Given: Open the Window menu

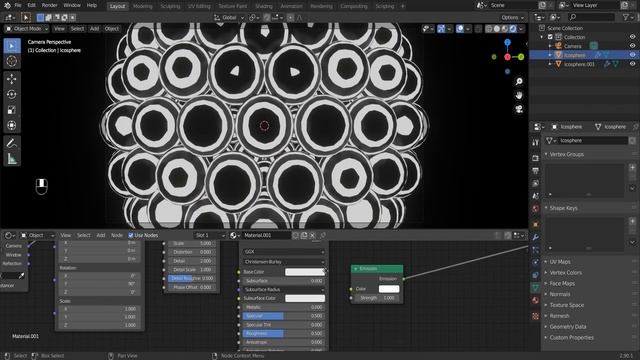Looking at the screenshot, I should [x=72, y=5].
